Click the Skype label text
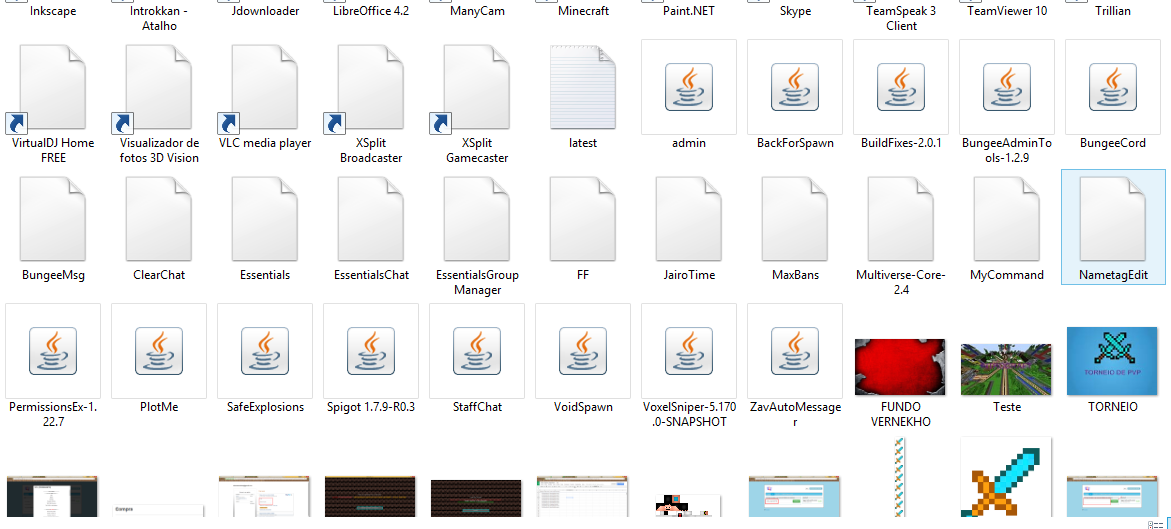The image size is (1171, 529). 795,11
